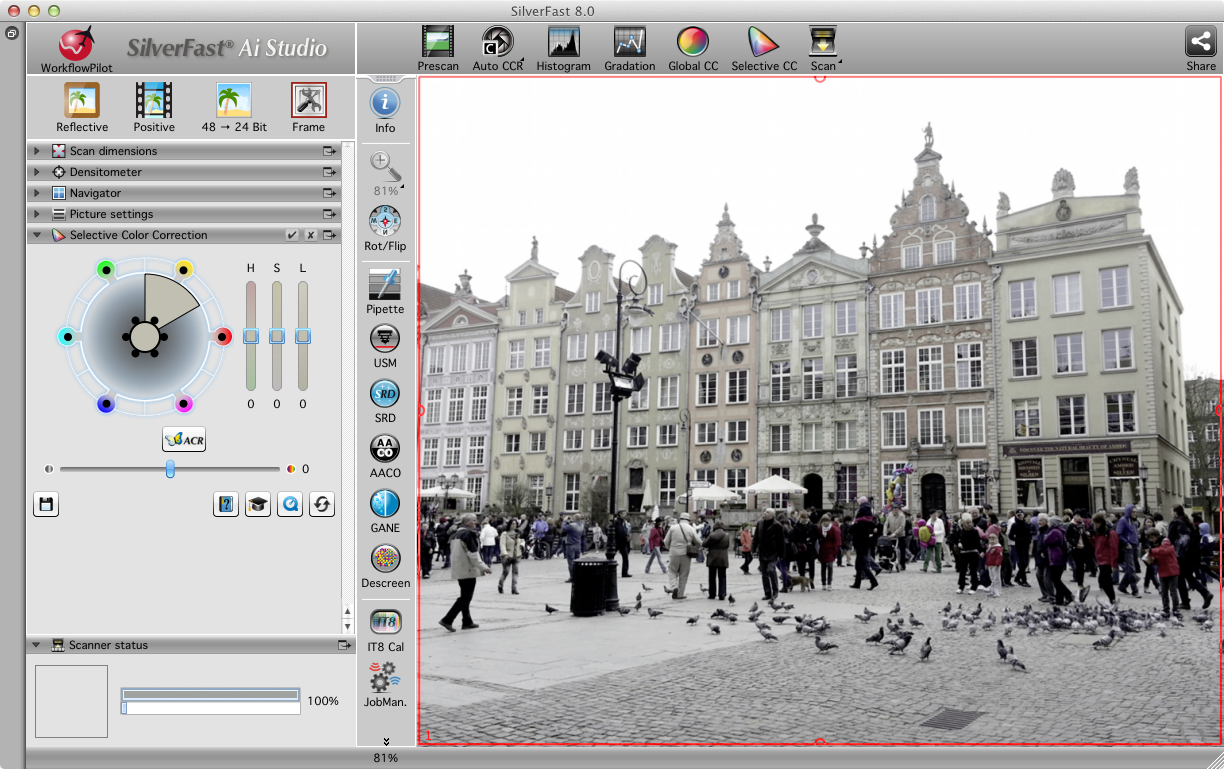Click the Prescan toolbar item
The height and width of the screenshot is (769, 1224).
click(438, 43)
